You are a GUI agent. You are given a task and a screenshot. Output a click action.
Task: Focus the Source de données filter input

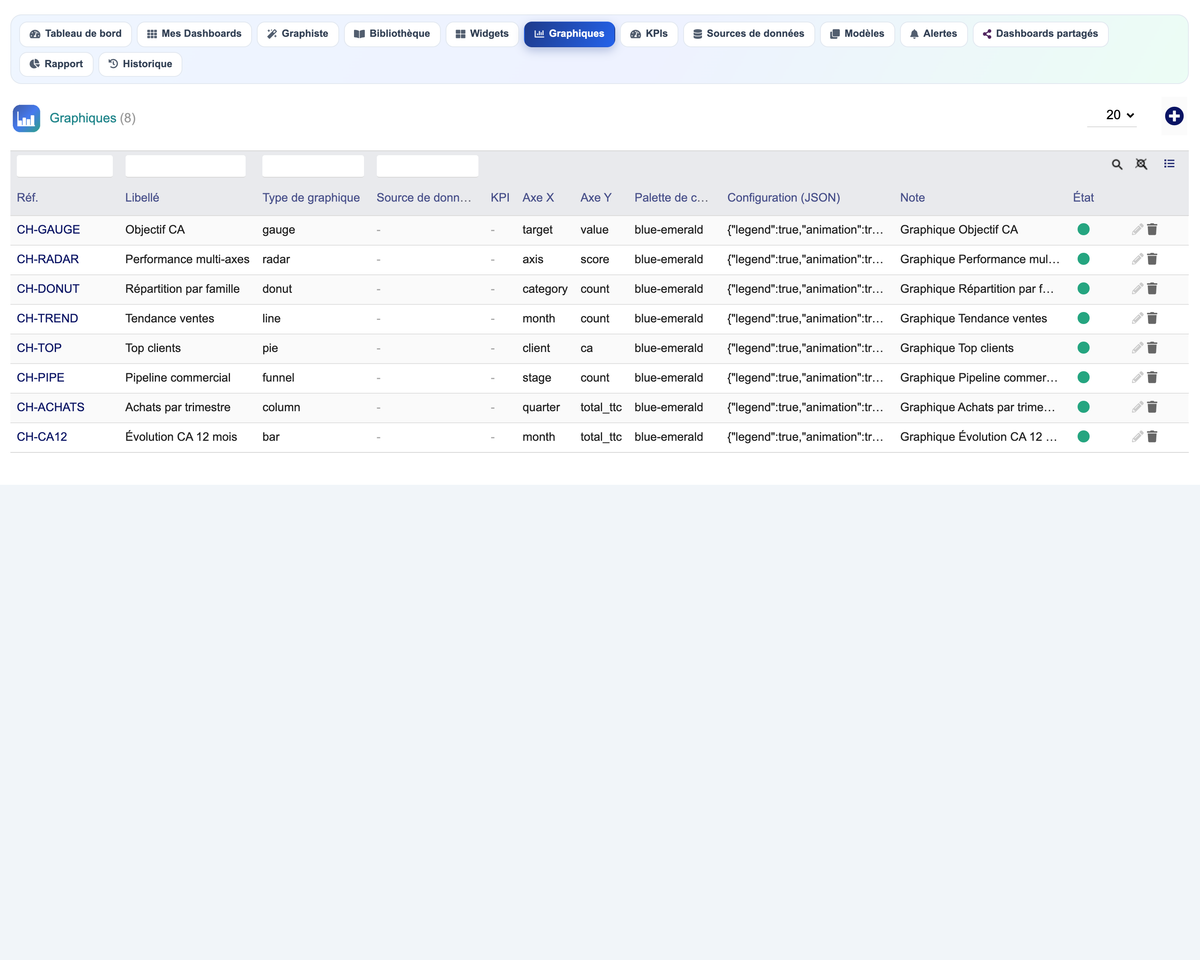tap(427, 166)
